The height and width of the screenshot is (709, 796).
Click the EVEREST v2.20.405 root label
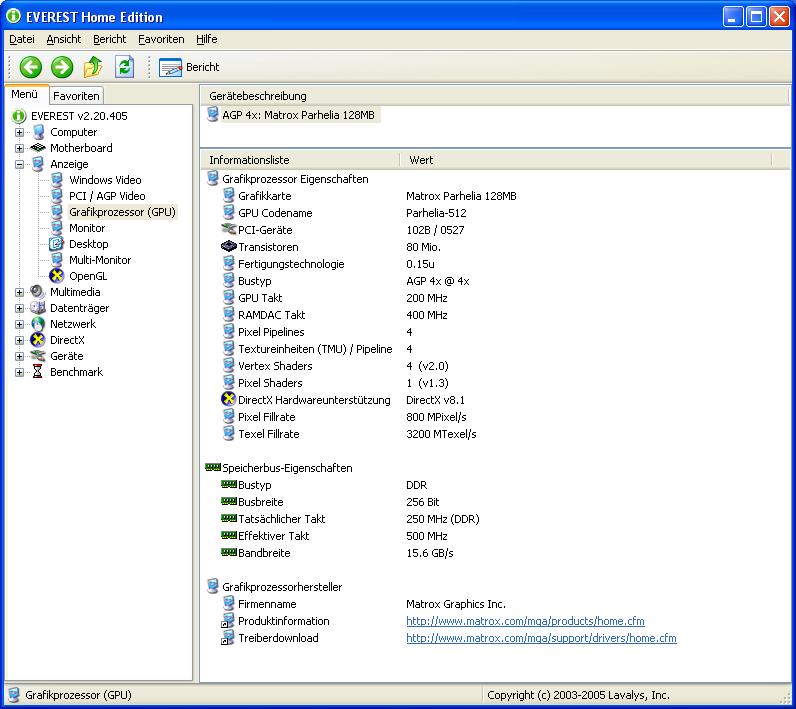tap(79, 116)
